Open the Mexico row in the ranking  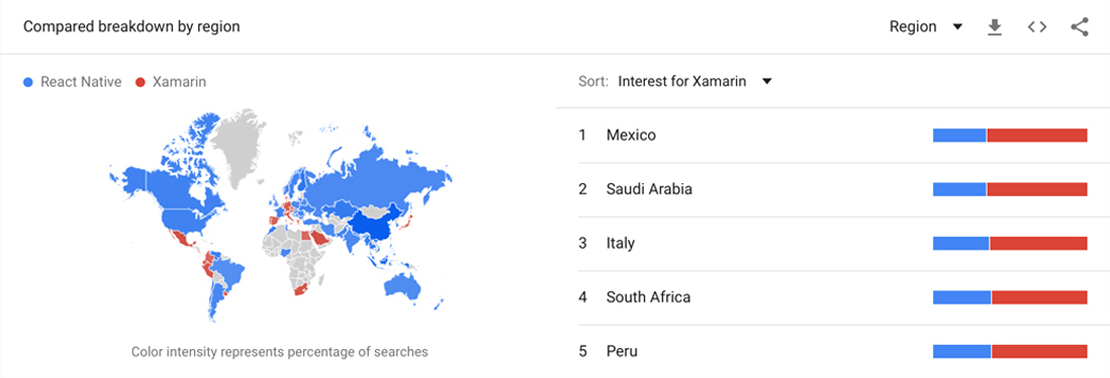click(x=832, y=135)
